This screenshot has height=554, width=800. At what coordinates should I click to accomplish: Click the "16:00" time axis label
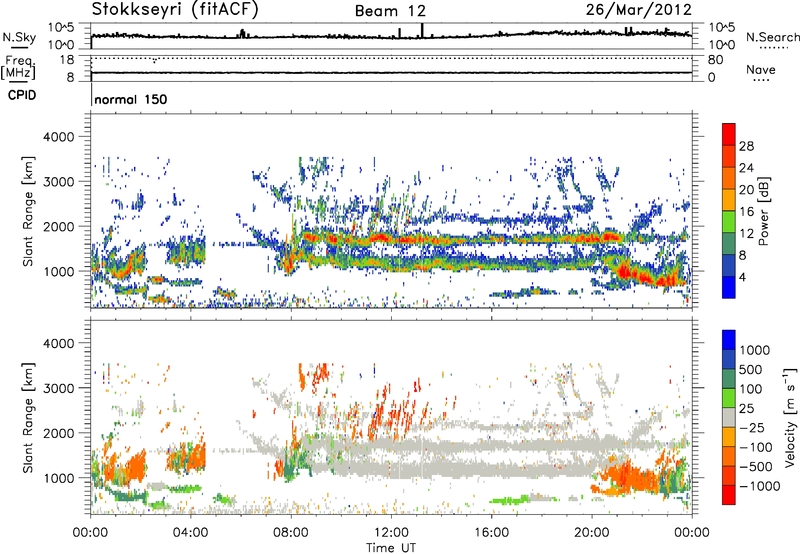[x=491, y=532]
